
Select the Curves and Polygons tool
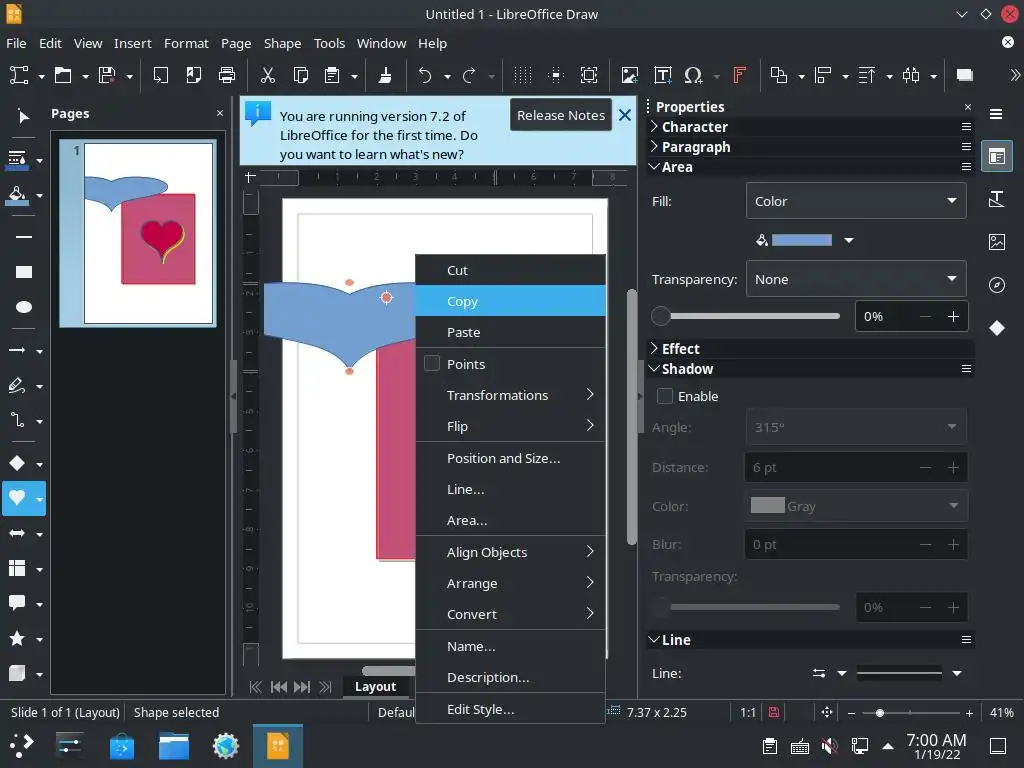pos(18,385)
